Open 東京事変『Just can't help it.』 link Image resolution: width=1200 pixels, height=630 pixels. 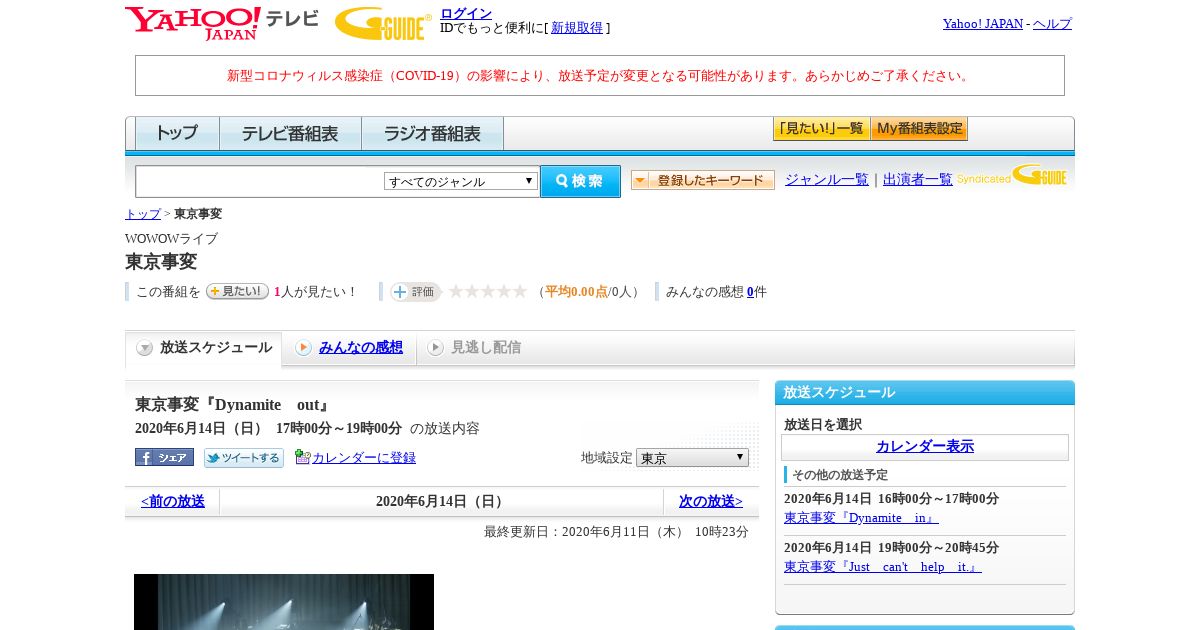click(883, 566)
